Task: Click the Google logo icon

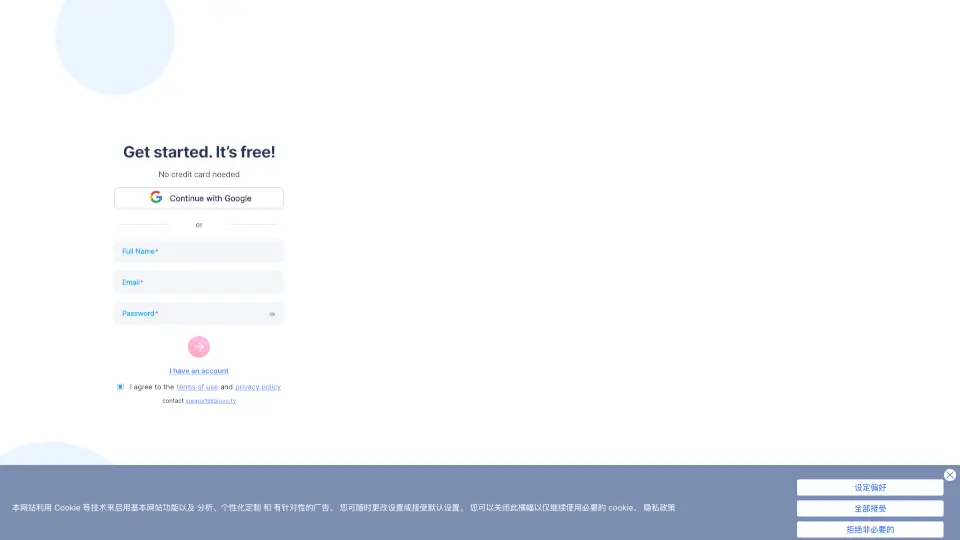Action: [156, 198]
